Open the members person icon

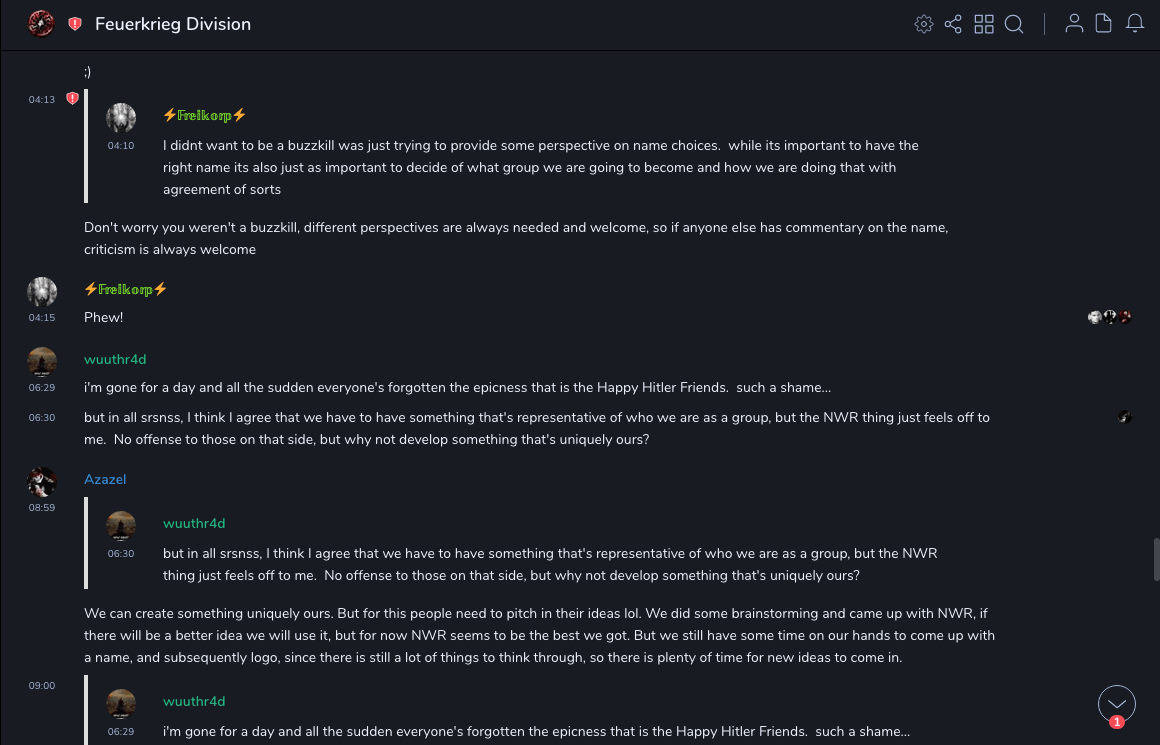1074,24
